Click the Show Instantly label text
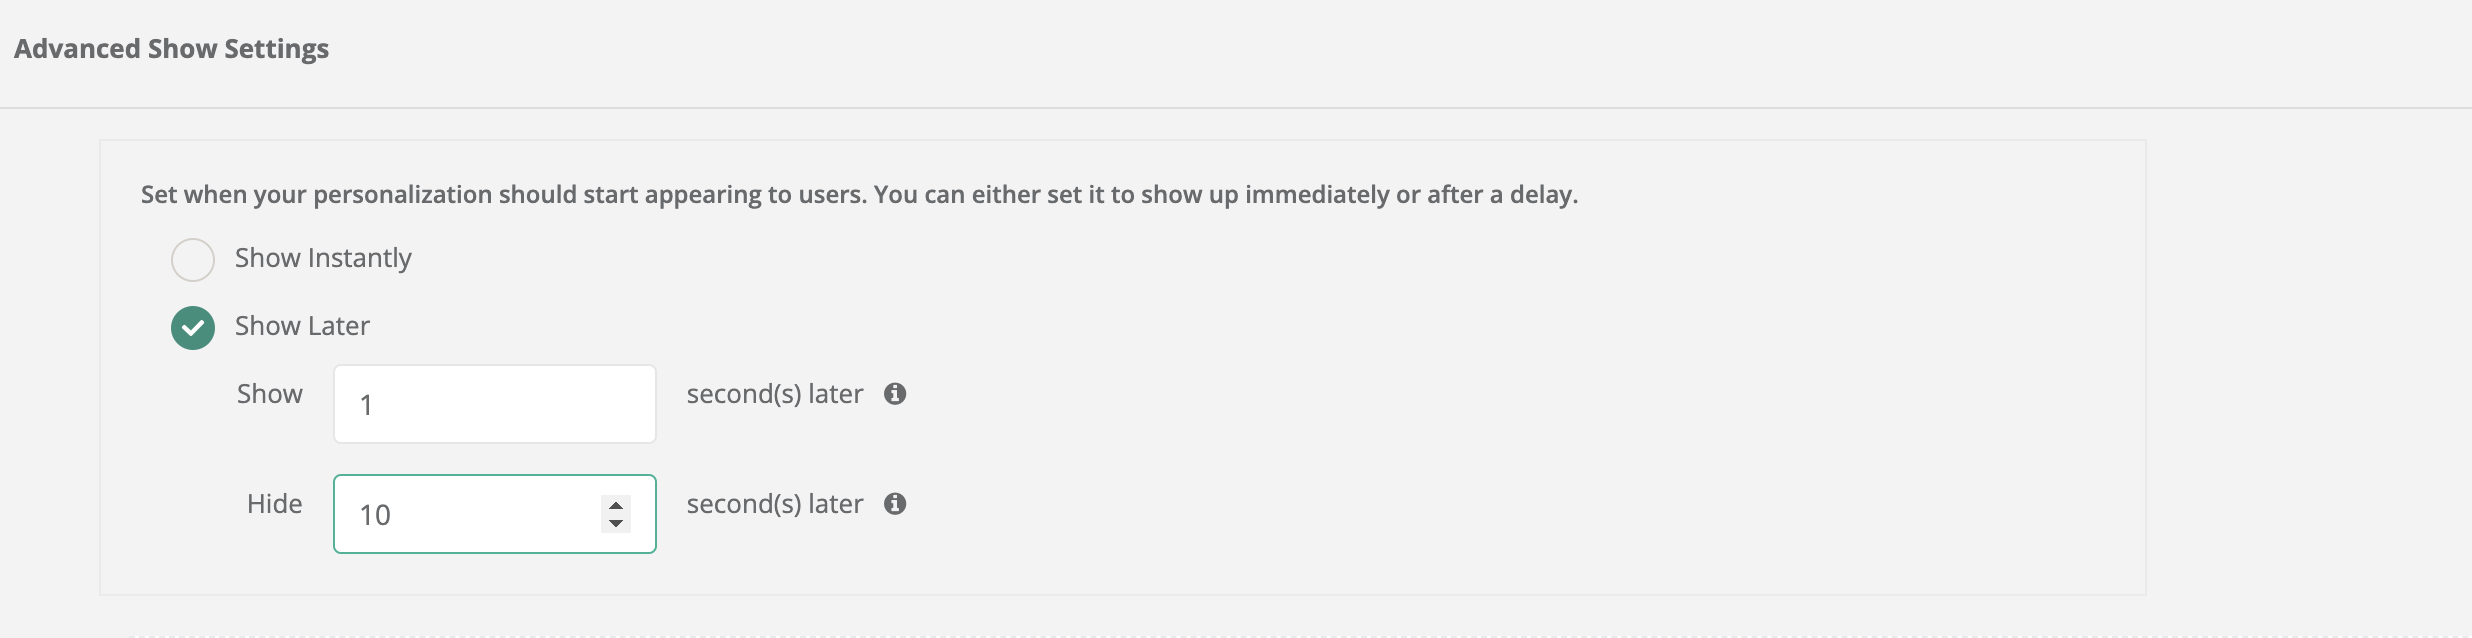 (323, 258)
